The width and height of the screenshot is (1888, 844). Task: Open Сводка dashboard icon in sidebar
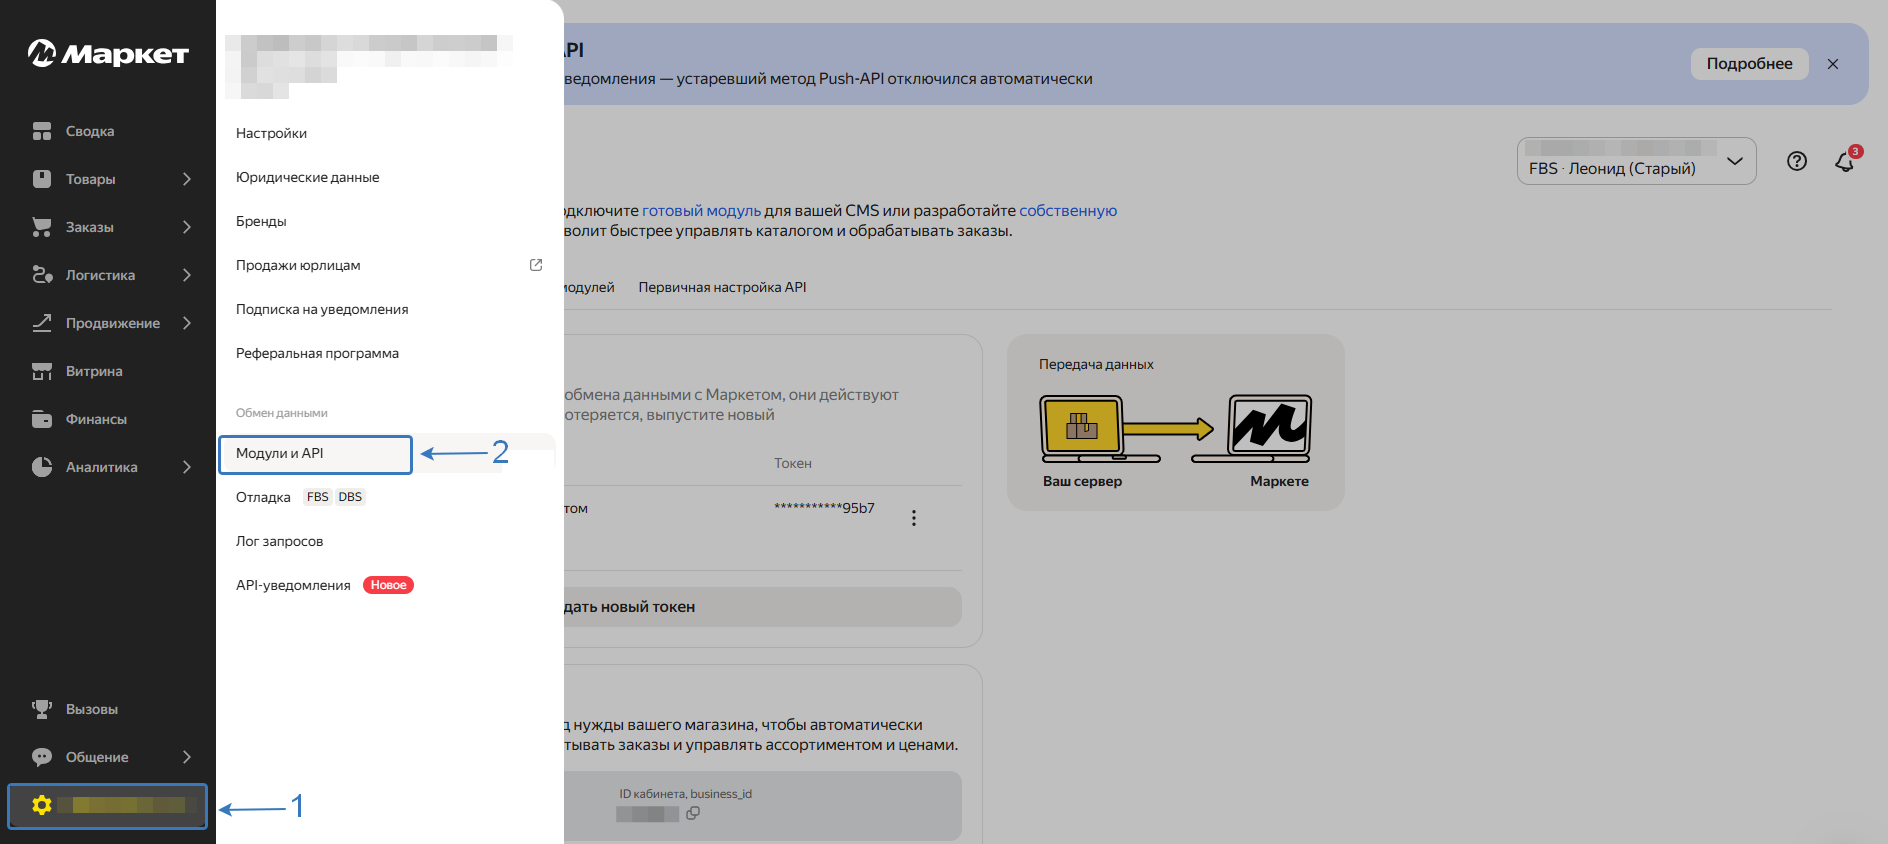42,131
